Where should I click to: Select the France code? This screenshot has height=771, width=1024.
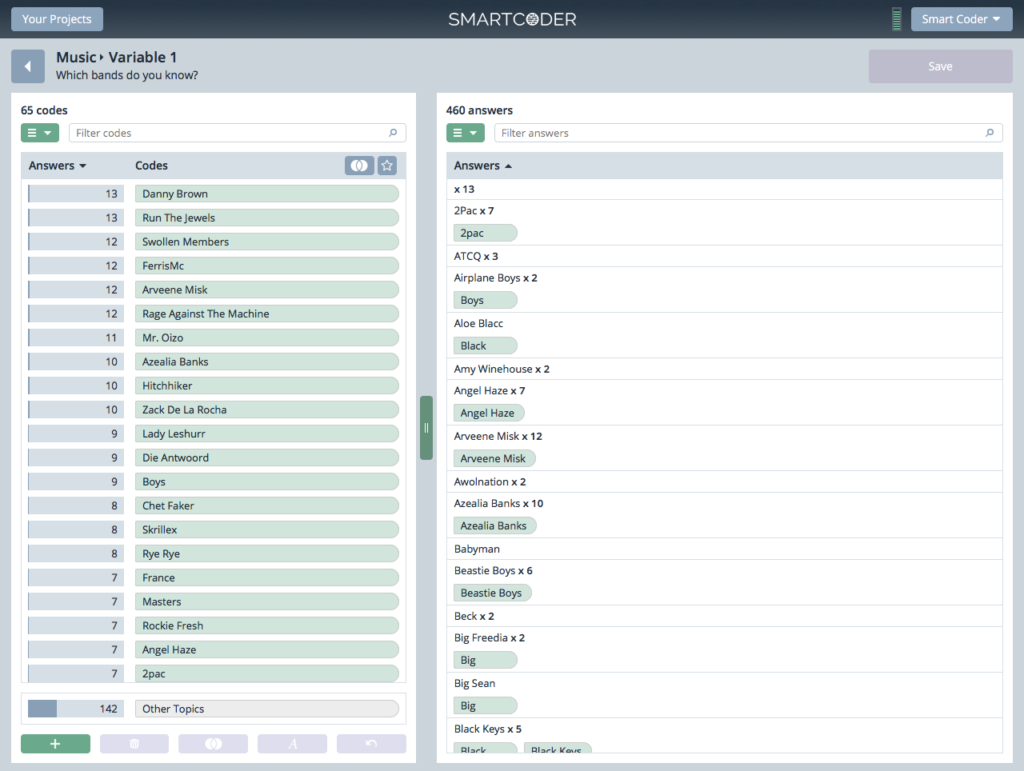pos(267,577)
